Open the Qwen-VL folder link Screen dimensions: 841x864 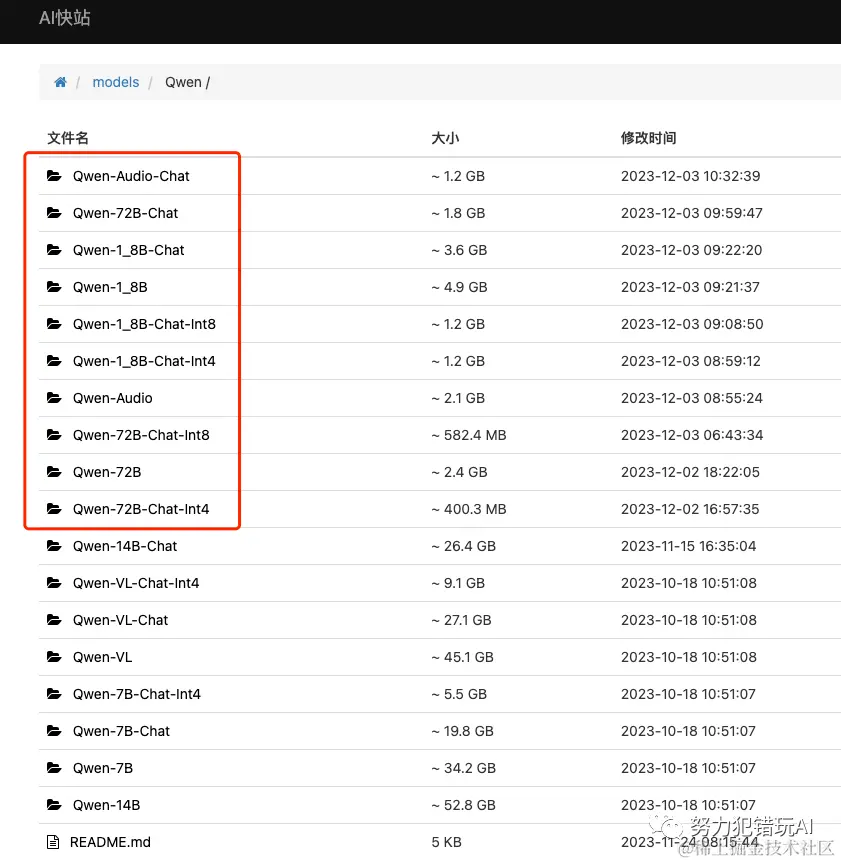click(x=103, y=657)
